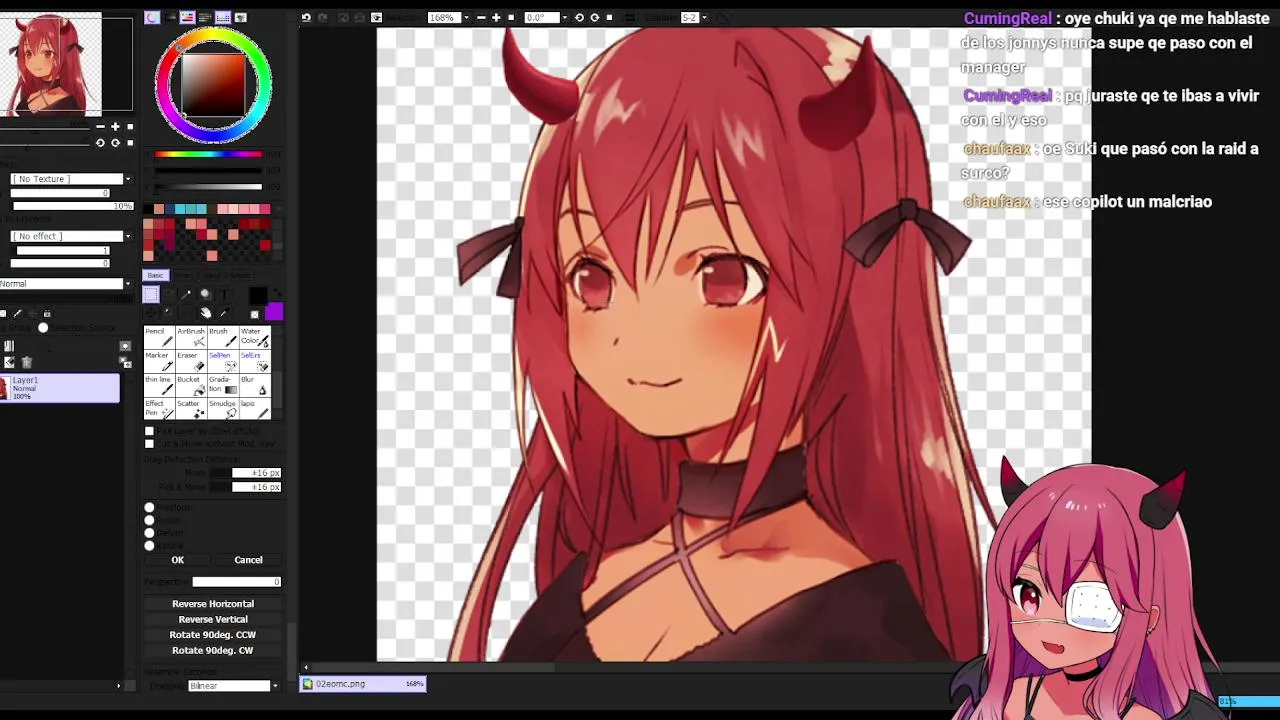This screenshot has width=1280, height=720.
Task: Choose the Effect Pen tool
Action: (x=159, y=409)
